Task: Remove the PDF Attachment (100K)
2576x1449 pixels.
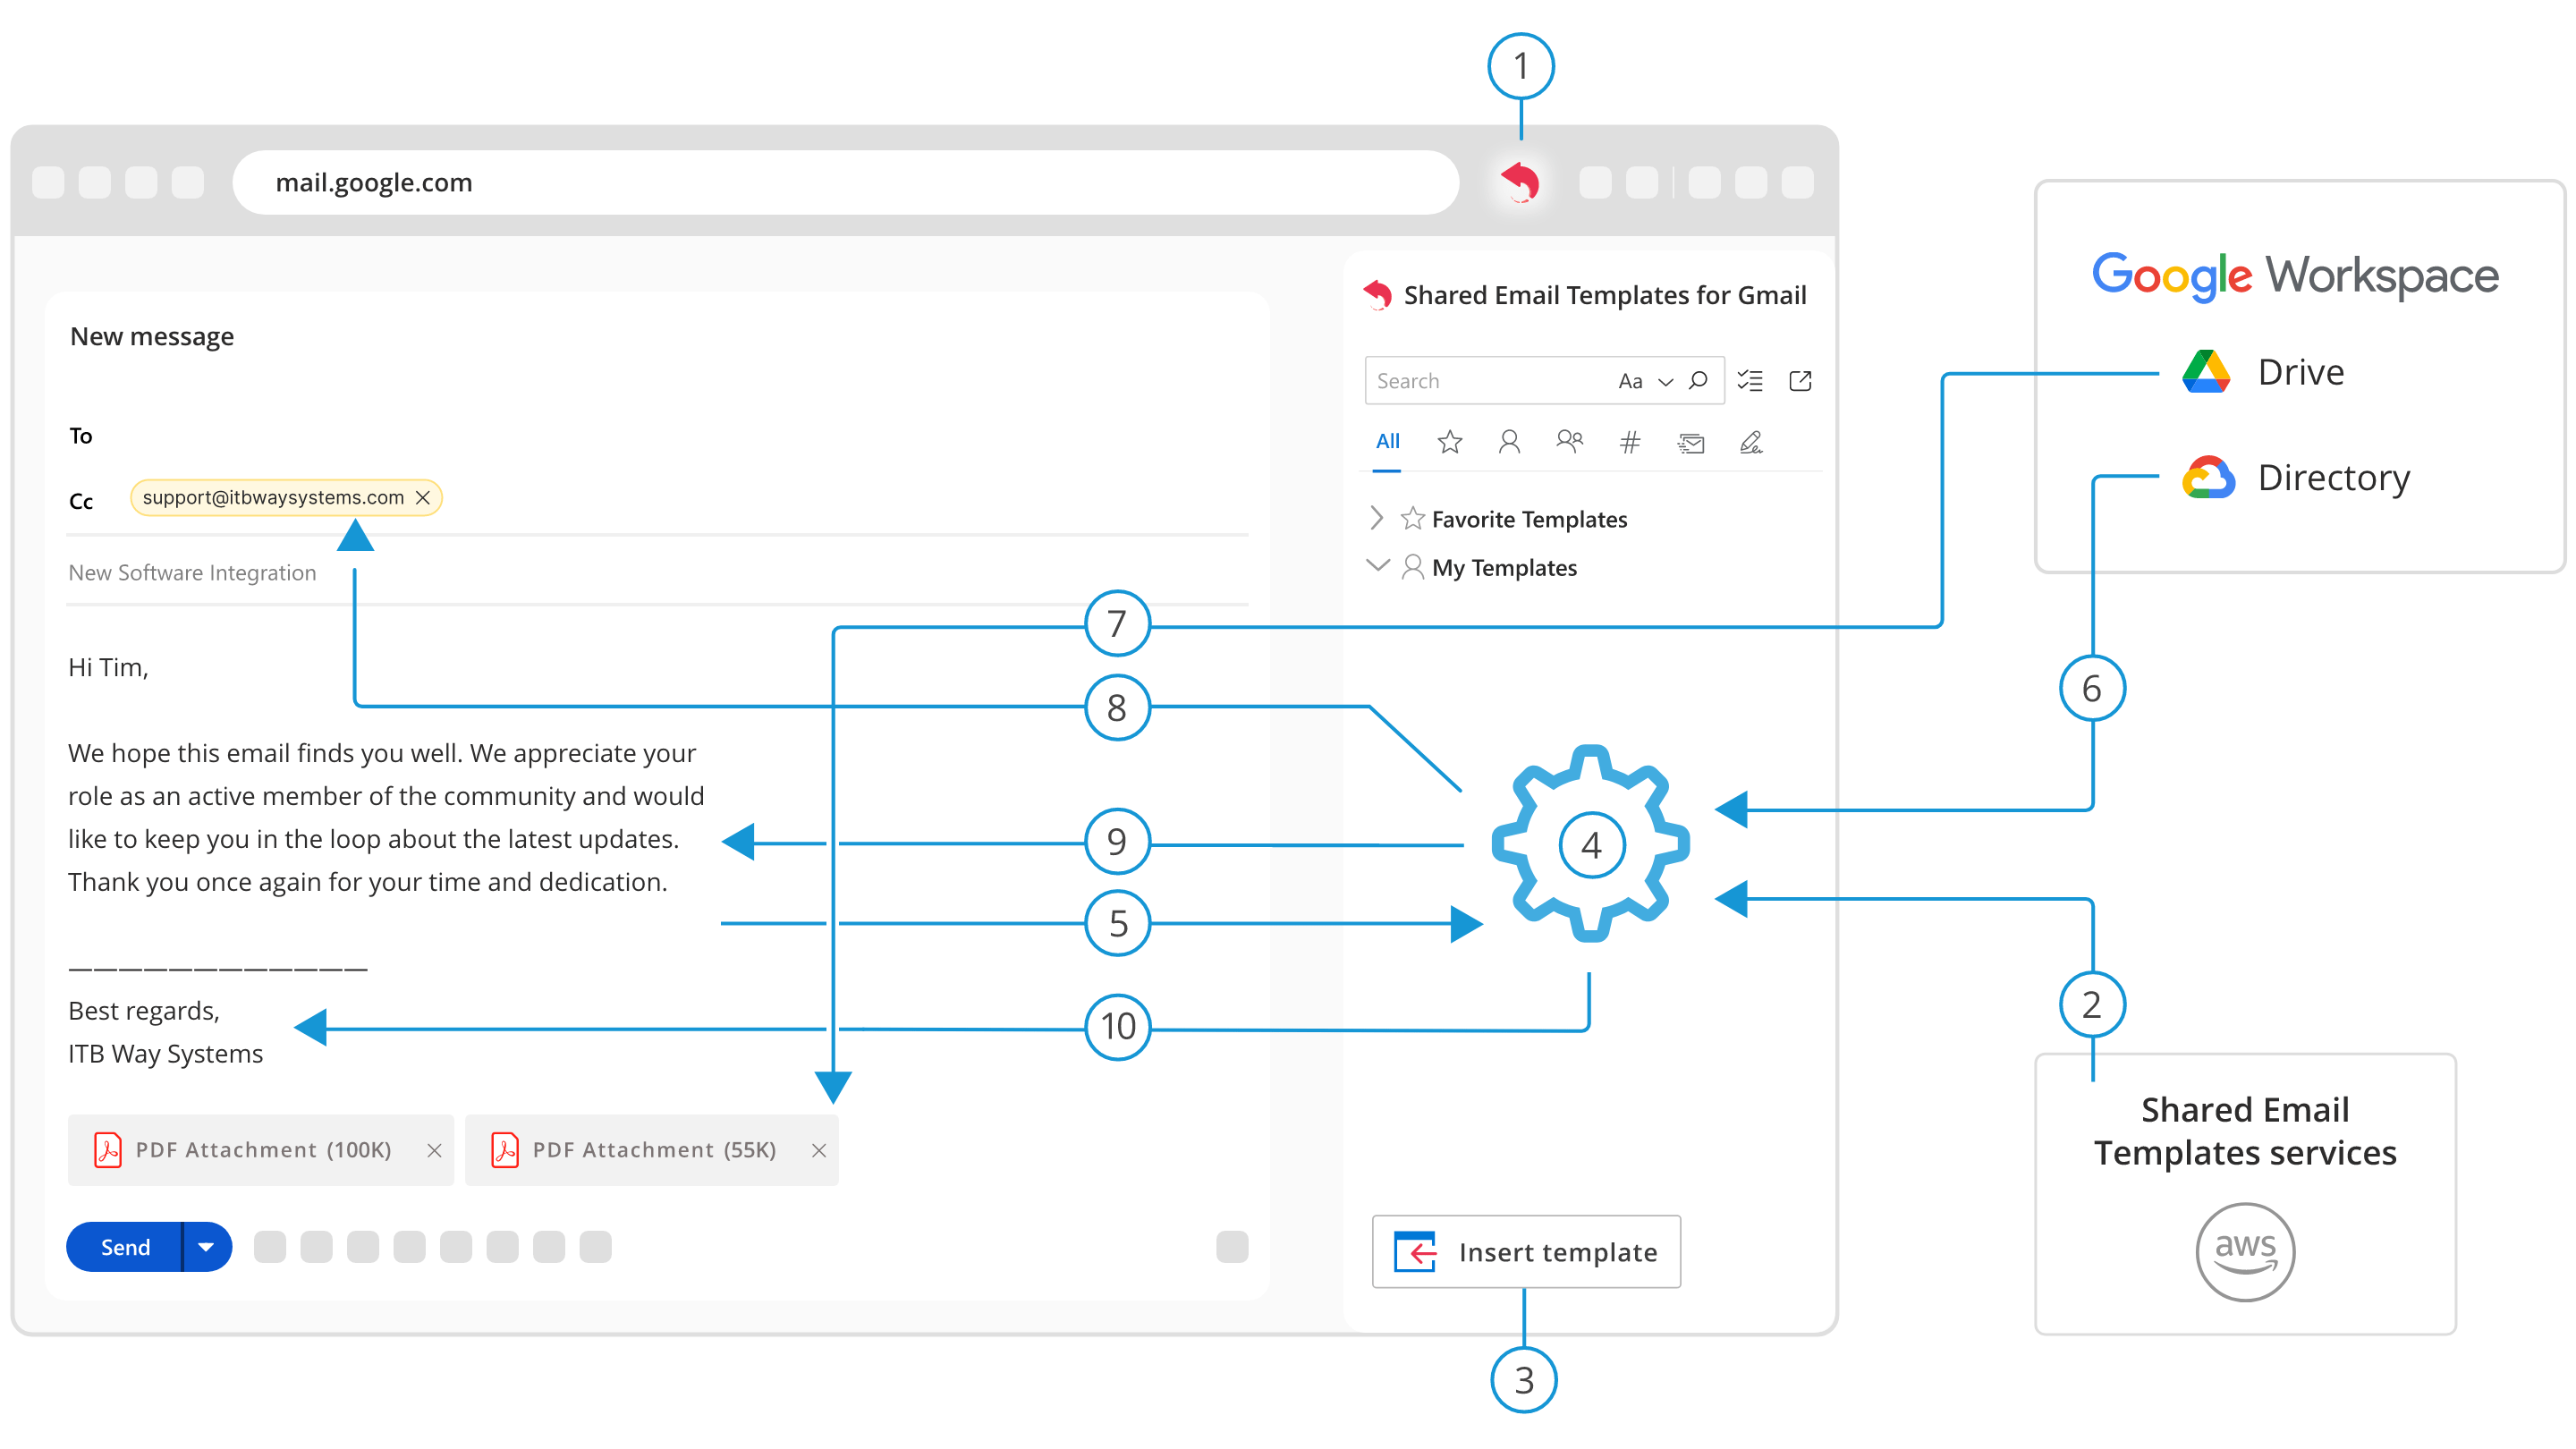Action: [434, 1150]
